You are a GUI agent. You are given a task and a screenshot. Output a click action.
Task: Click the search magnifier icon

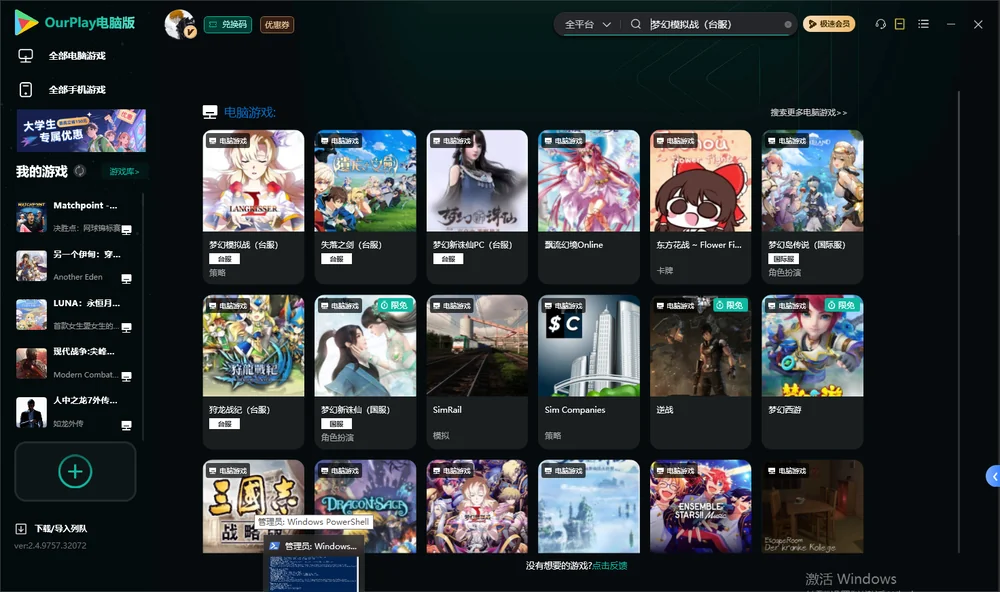(635, 24)
